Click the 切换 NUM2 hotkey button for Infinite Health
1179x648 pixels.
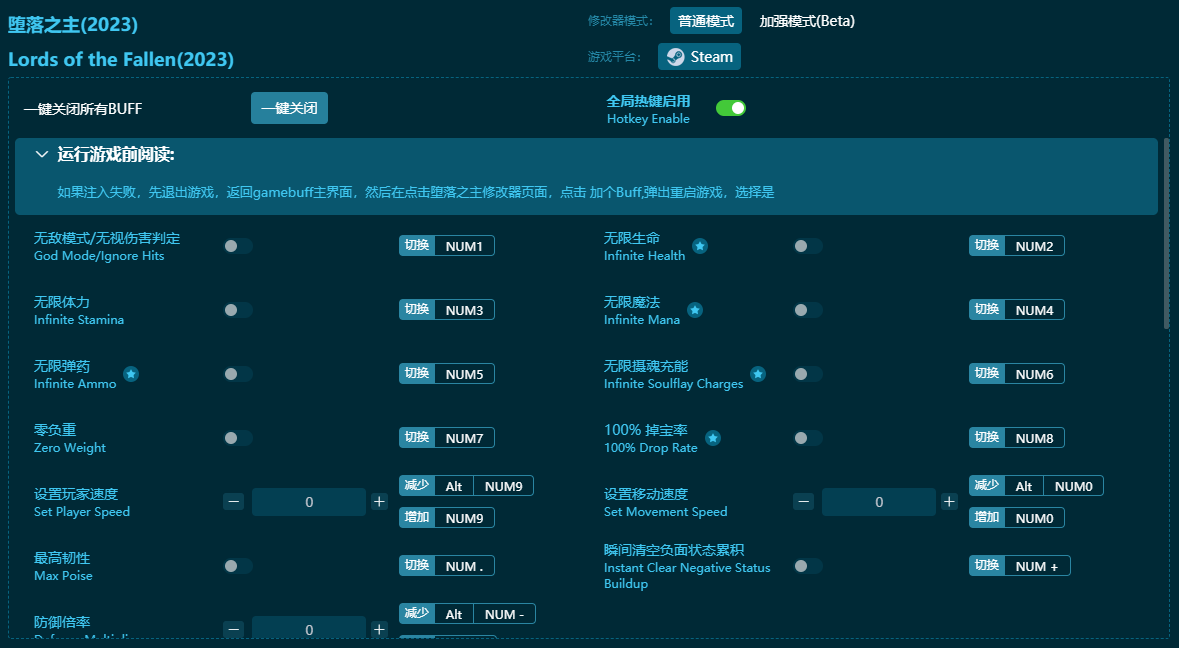pyautogui.click(x=1016, y=245)
